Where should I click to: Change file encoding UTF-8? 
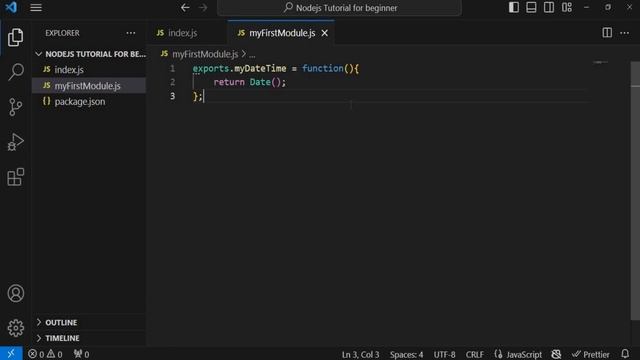(444, 354)
